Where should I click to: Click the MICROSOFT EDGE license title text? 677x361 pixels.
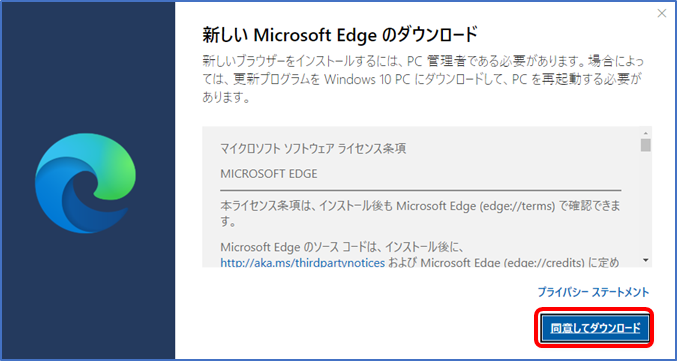click(x=269, y=174)
